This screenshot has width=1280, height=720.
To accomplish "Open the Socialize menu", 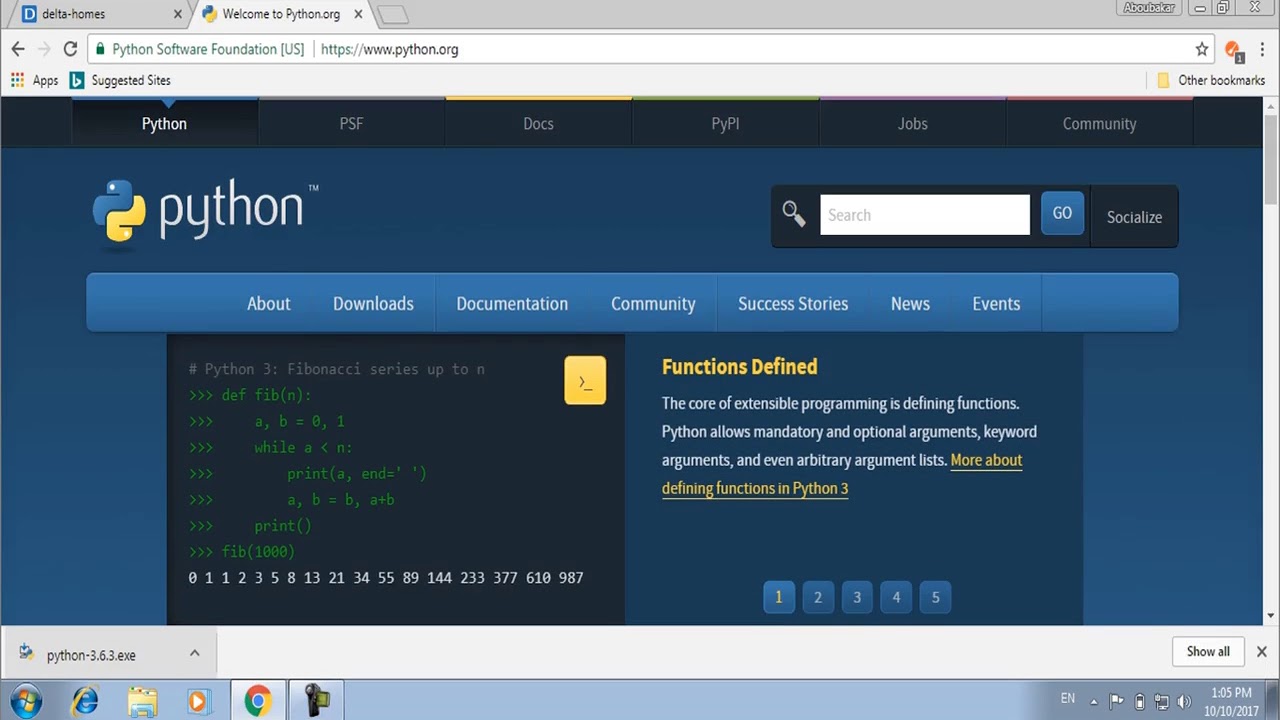I will 1134,216.
